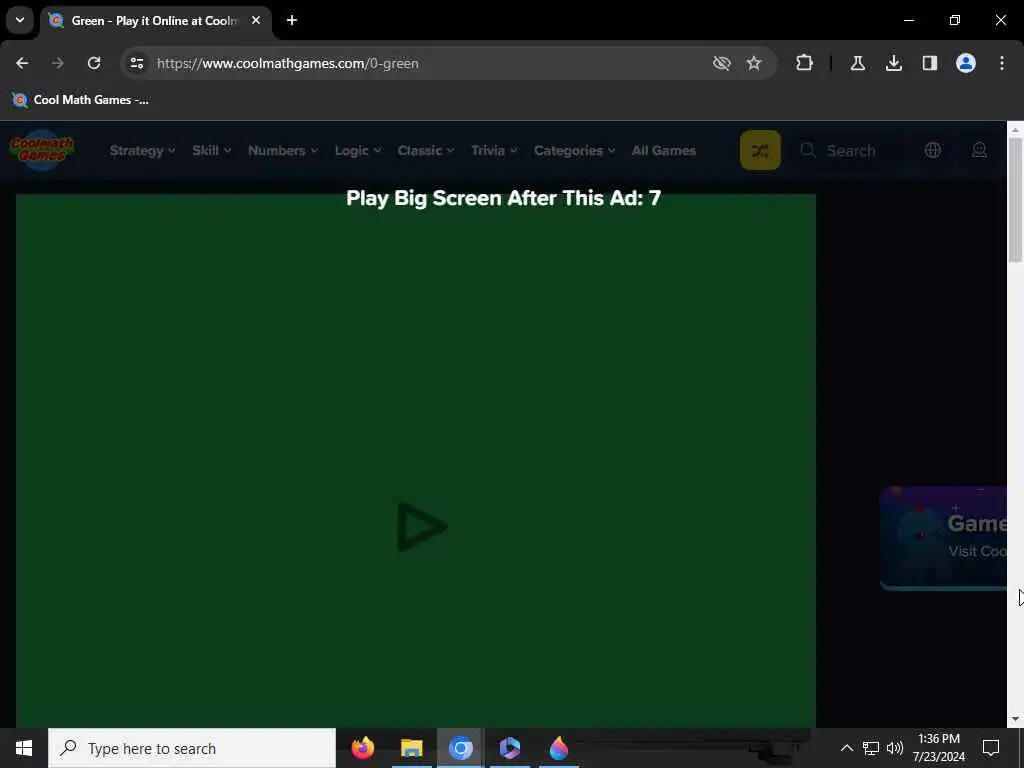Click the page vertical scrollbar thumb

(1015, 199)
